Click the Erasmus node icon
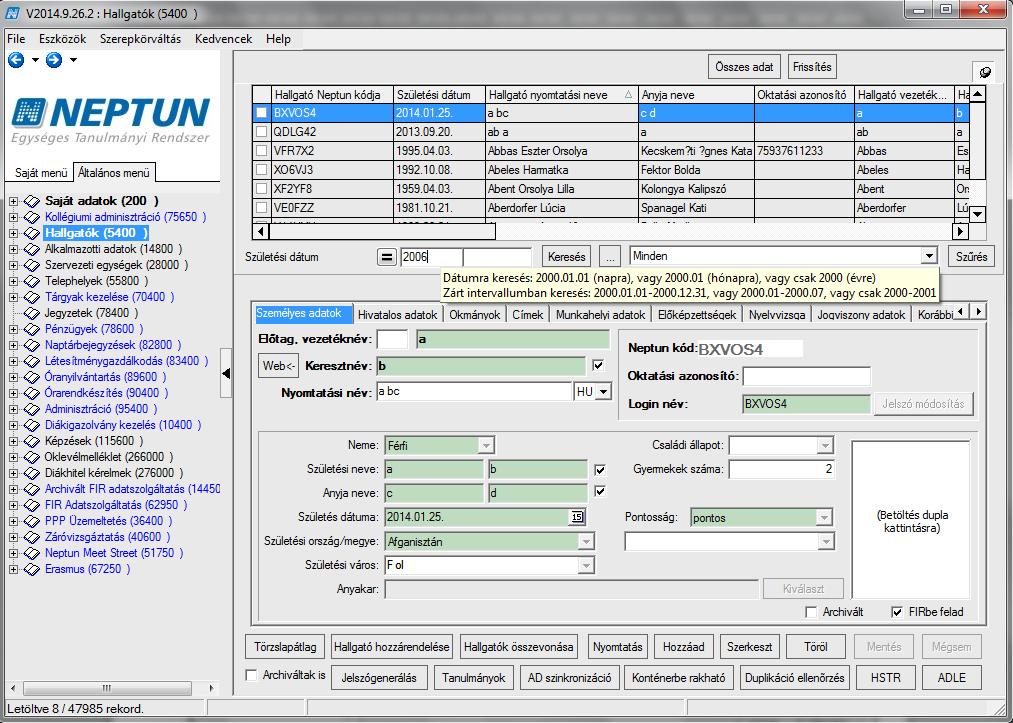 coord(32,569)
